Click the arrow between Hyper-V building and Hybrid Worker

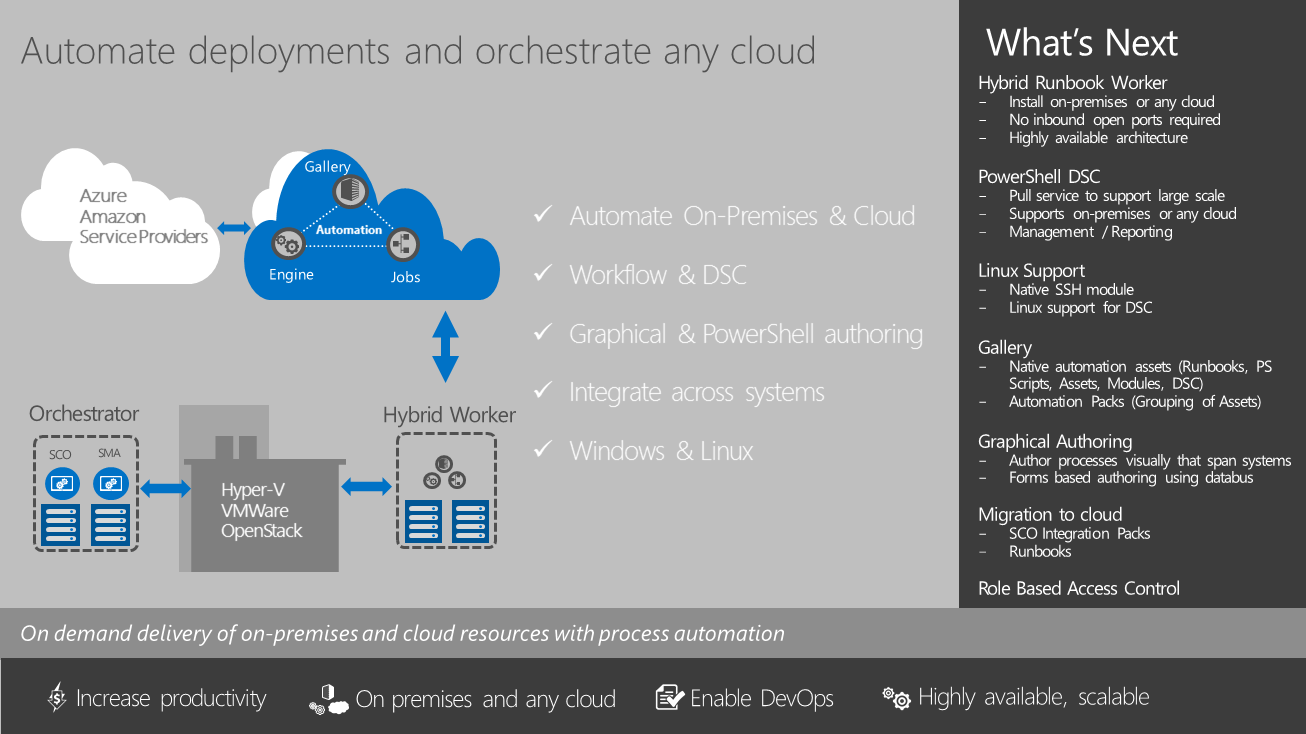click(x=367, y=487)
